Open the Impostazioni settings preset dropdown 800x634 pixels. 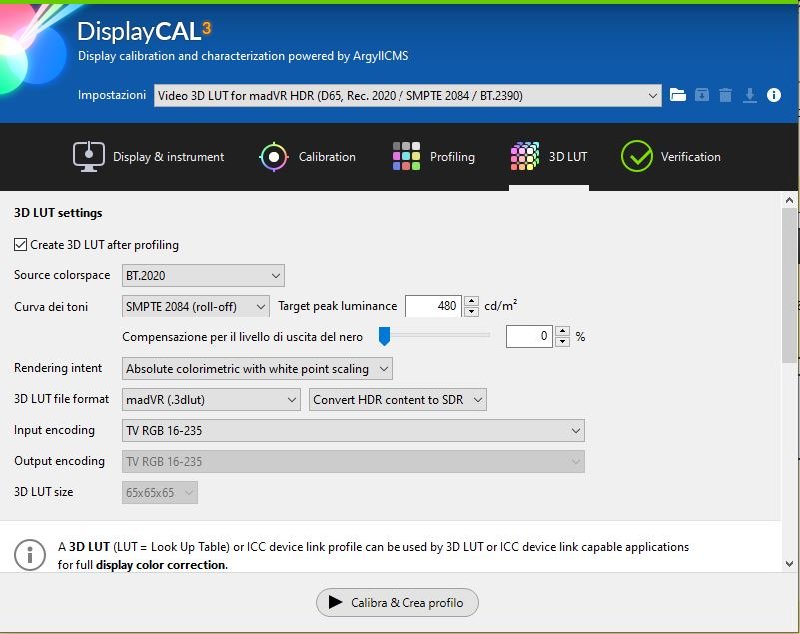point(408,95)
